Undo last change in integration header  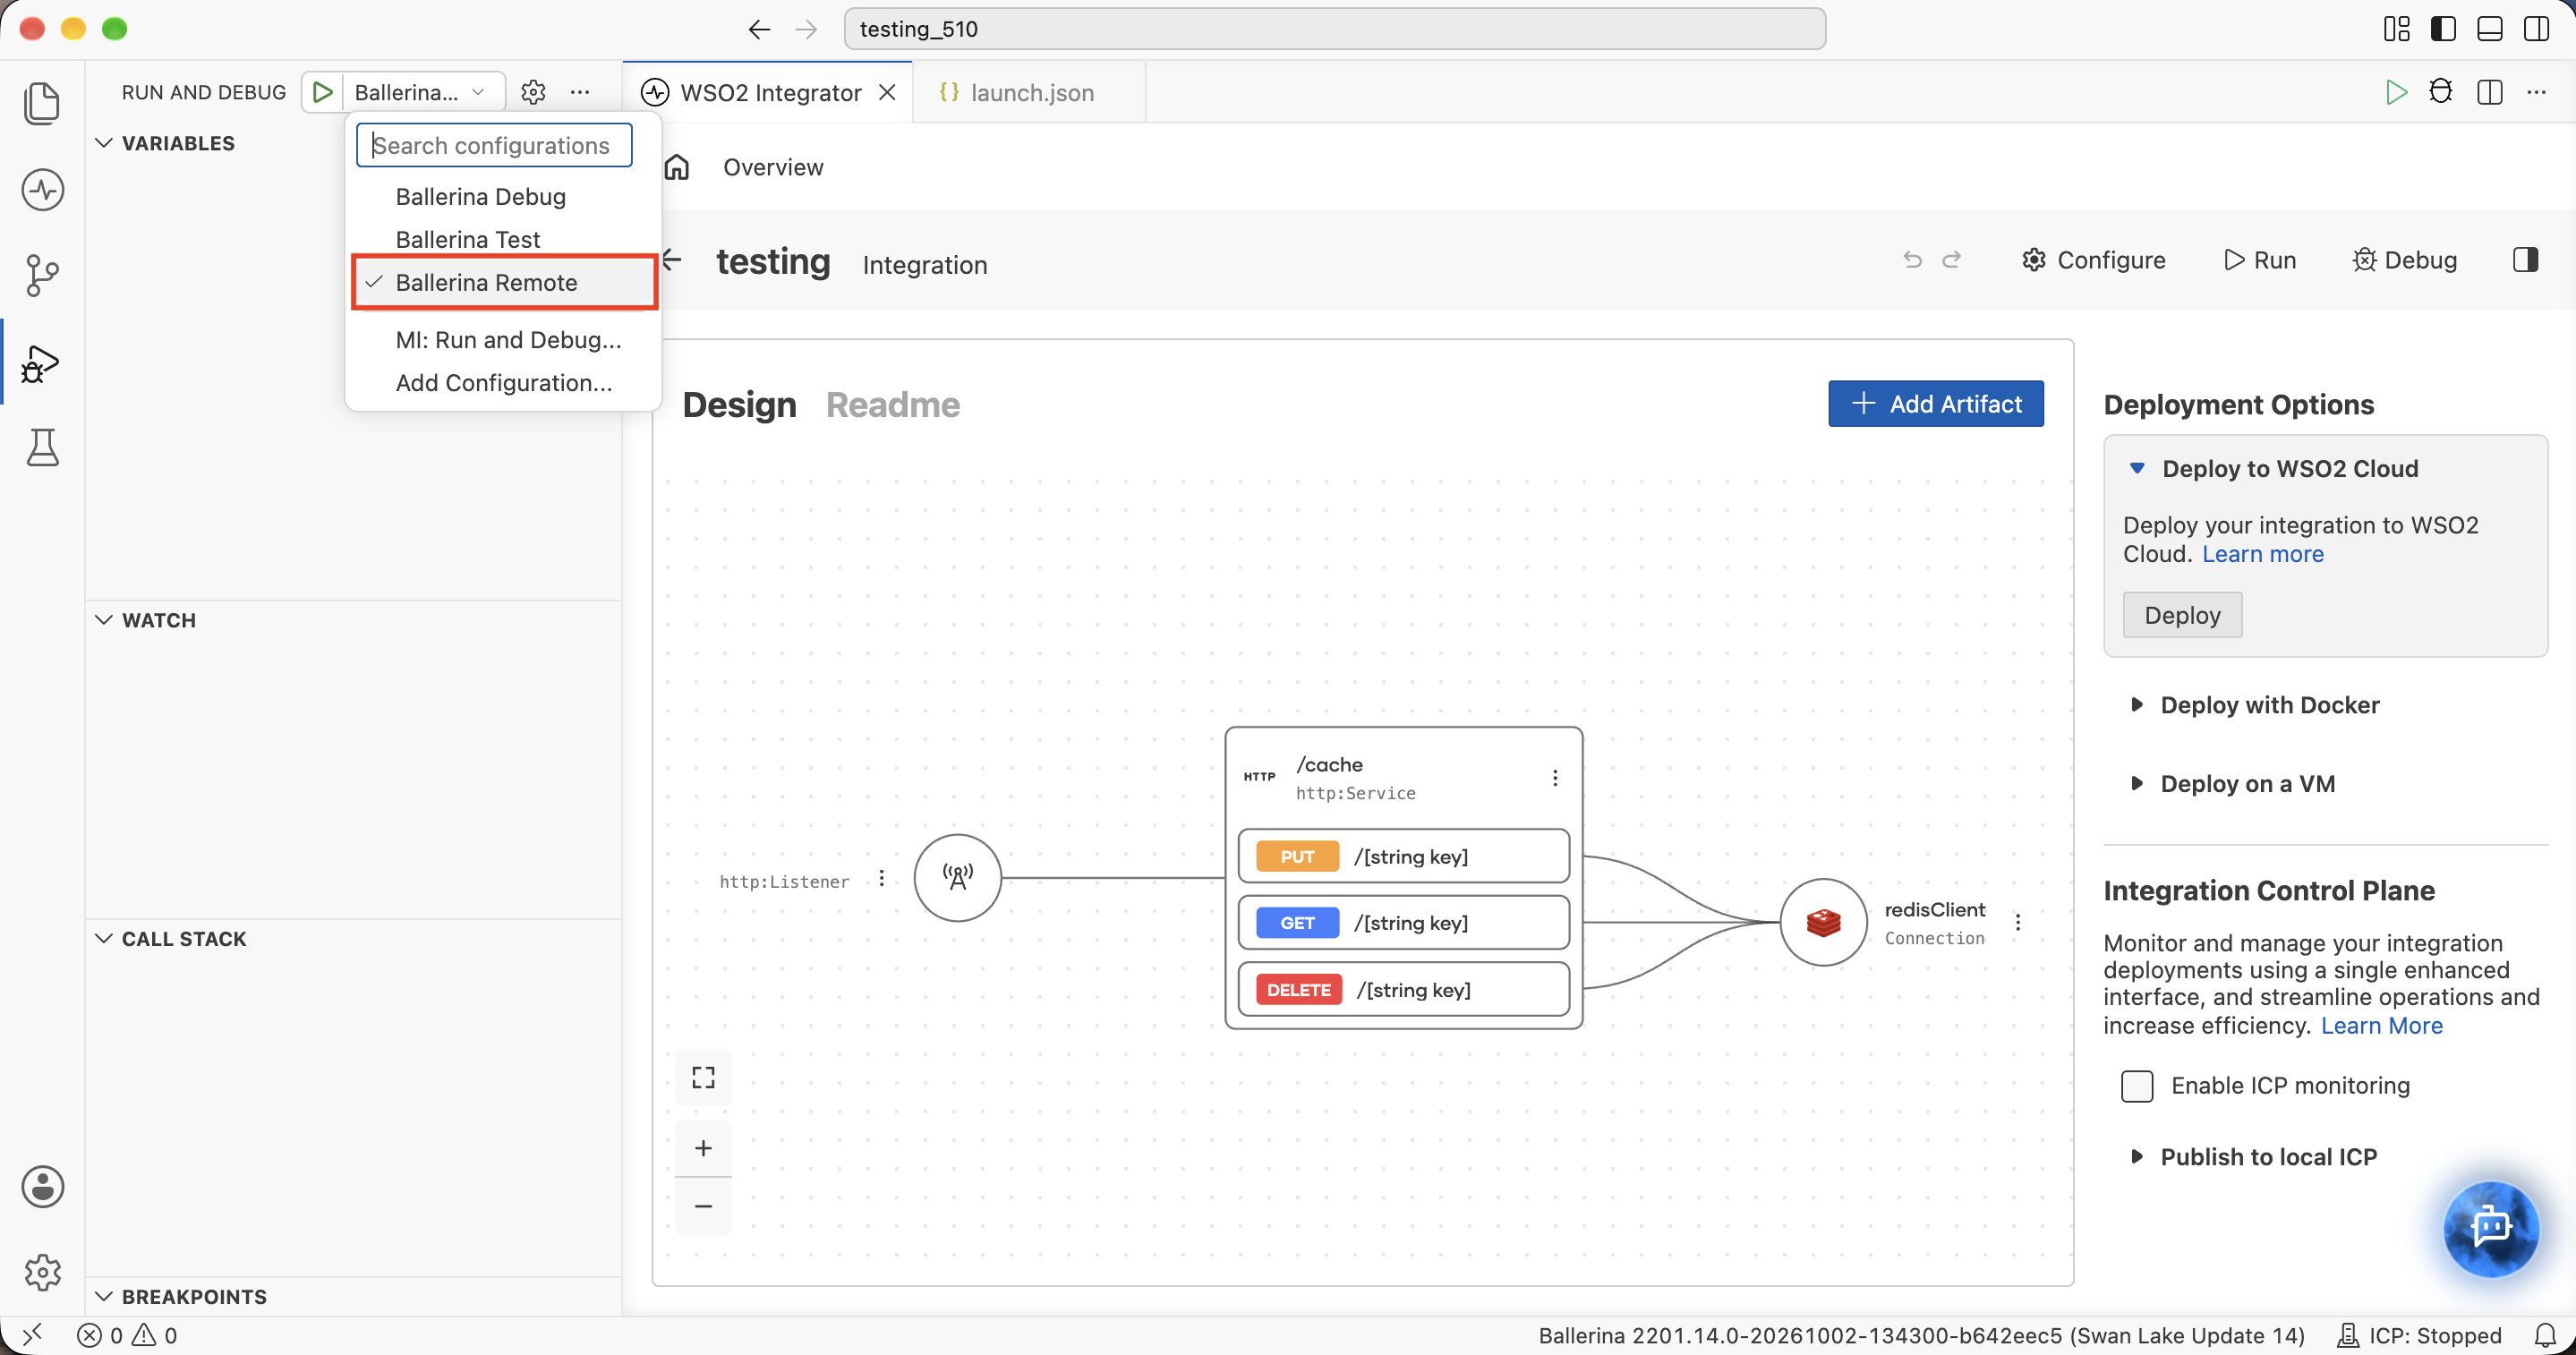pos(1912,260)
